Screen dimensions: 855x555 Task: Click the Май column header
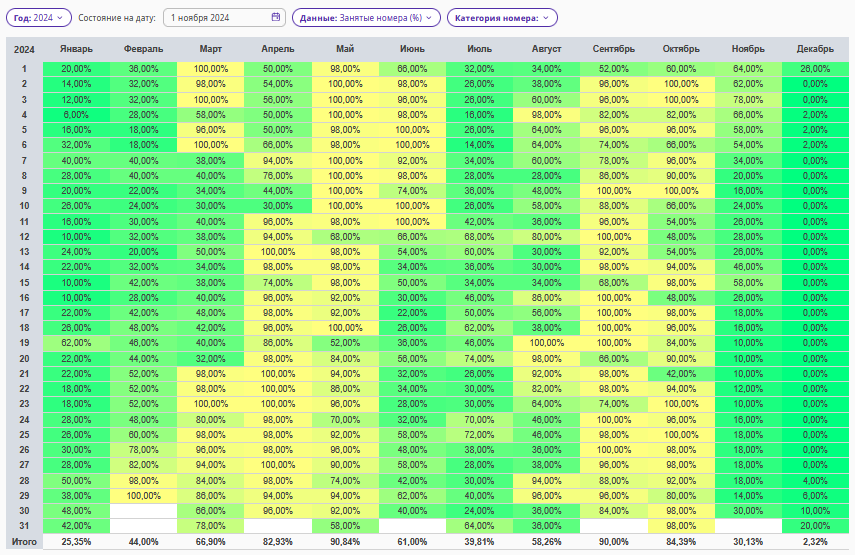pyautogui.click(x=345, y=49)
